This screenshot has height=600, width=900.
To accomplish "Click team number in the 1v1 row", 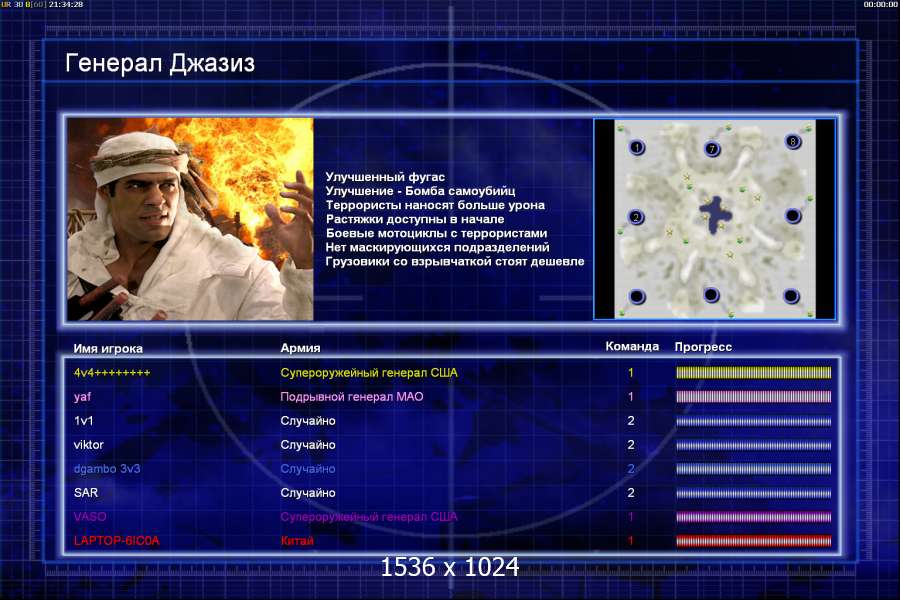I will [631, 421].
